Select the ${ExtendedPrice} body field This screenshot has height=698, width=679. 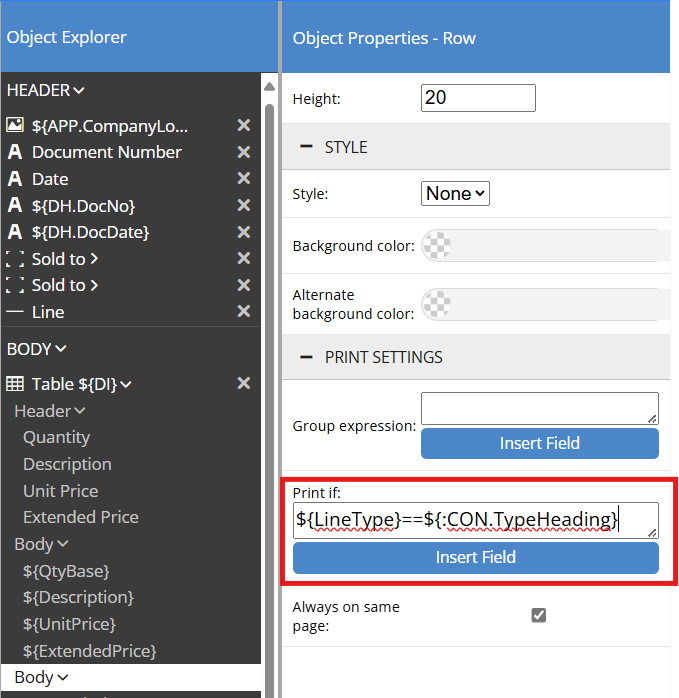tap(90, 651)
